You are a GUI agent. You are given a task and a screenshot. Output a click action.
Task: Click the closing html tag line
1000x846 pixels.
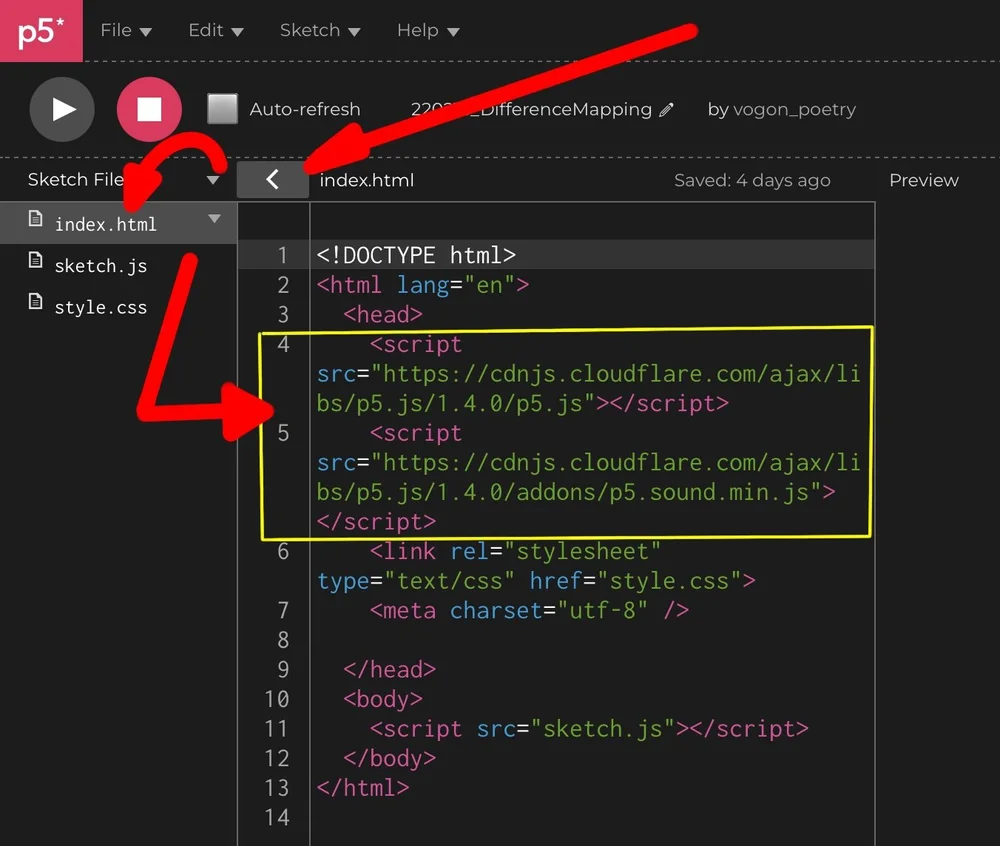363,788
